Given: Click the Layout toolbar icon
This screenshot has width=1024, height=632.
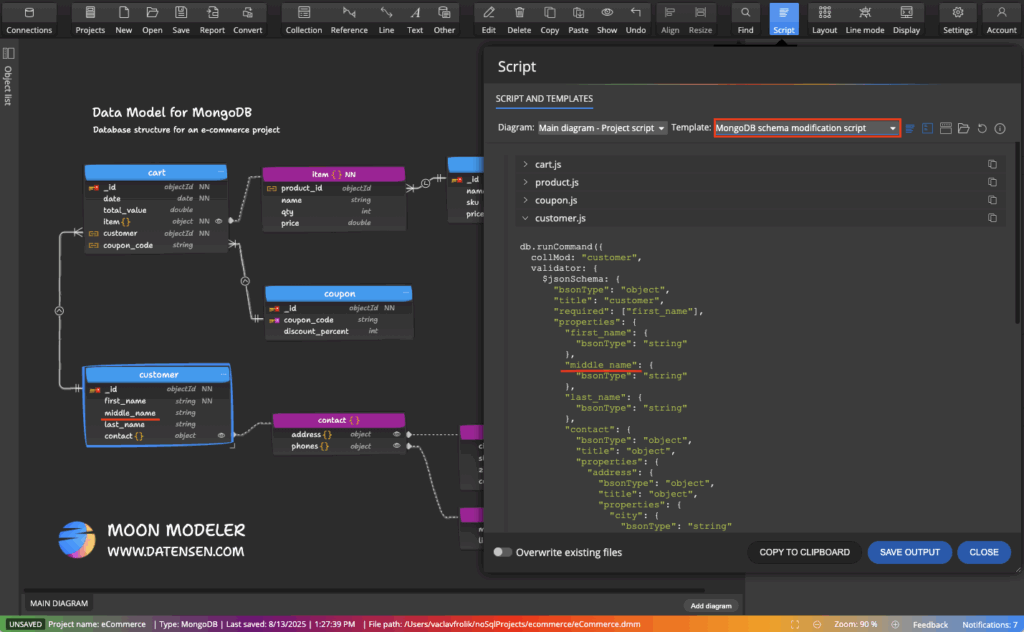Looking at the screenshot, I should [824, 20].
